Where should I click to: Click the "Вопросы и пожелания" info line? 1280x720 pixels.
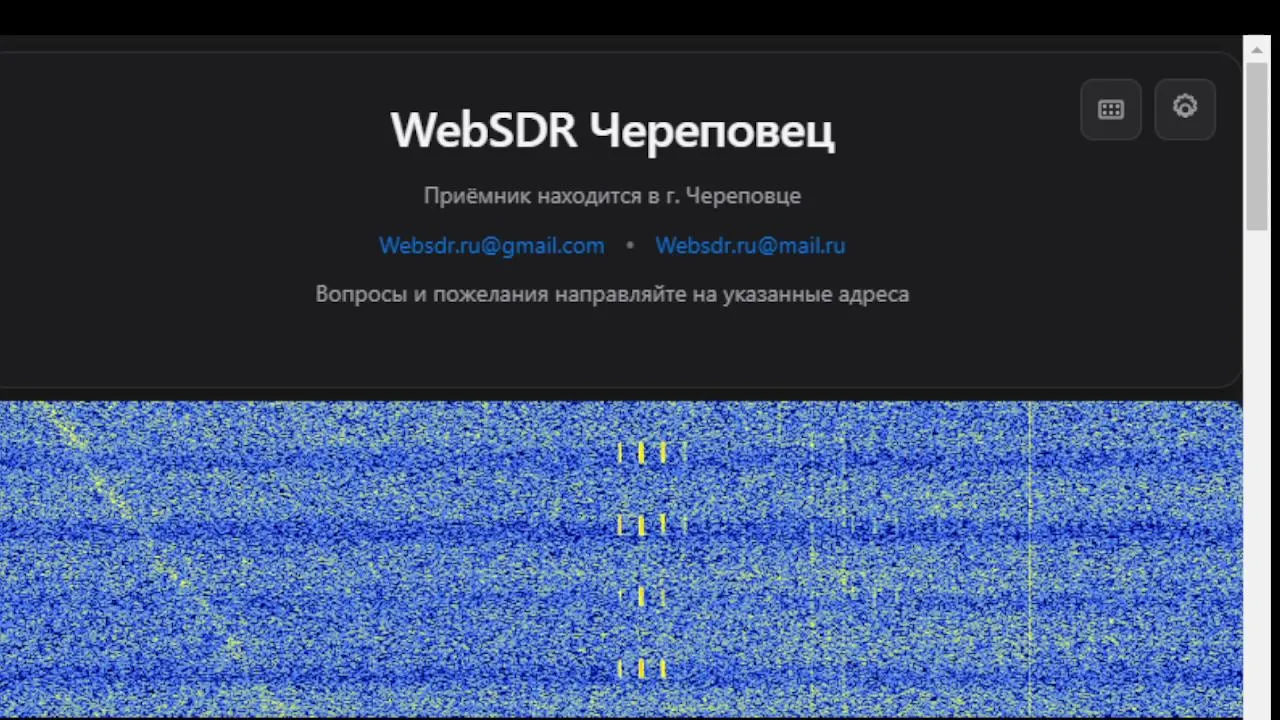tap(612, 294)
